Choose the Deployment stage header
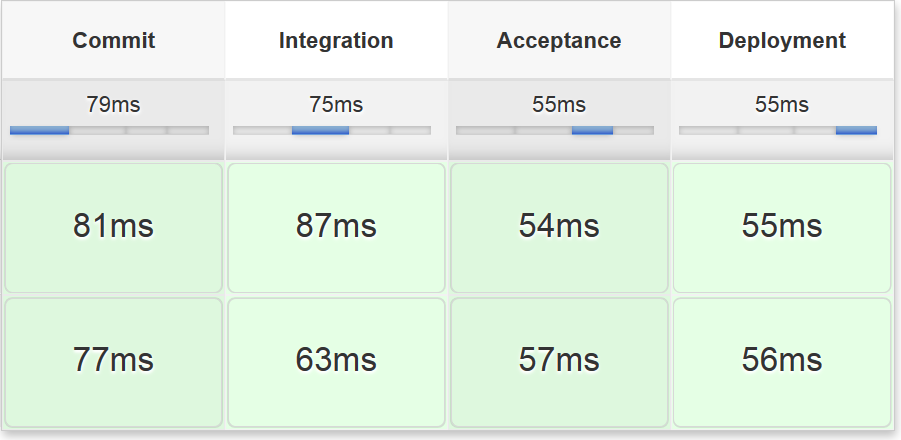 coord(782,41)
